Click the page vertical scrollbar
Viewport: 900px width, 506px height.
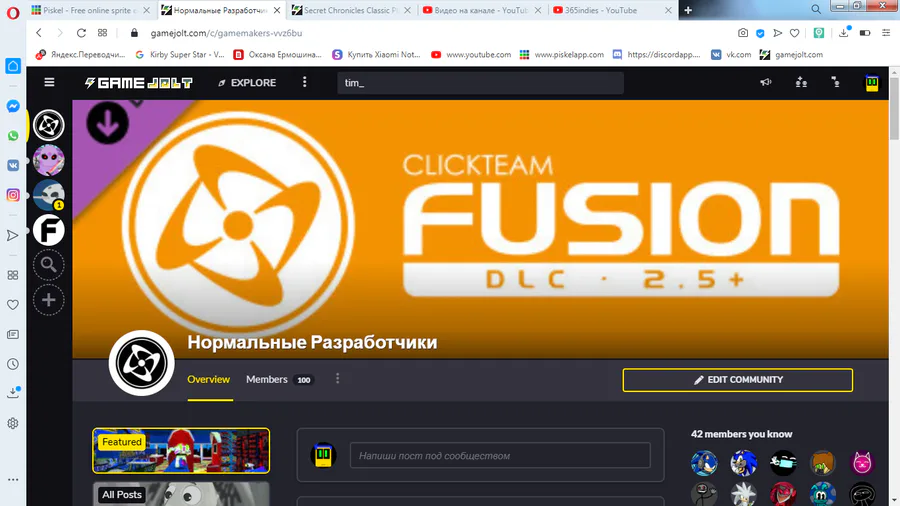894,109
